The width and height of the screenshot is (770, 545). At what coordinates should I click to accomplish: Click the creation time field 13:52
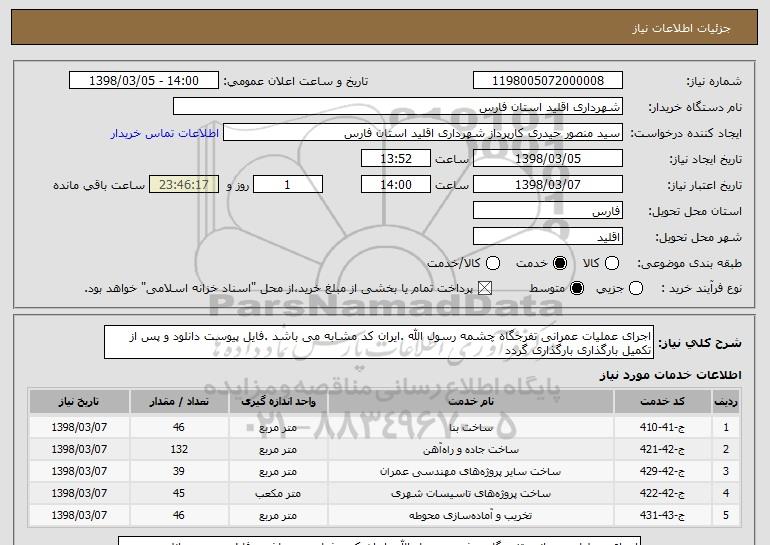396,159
